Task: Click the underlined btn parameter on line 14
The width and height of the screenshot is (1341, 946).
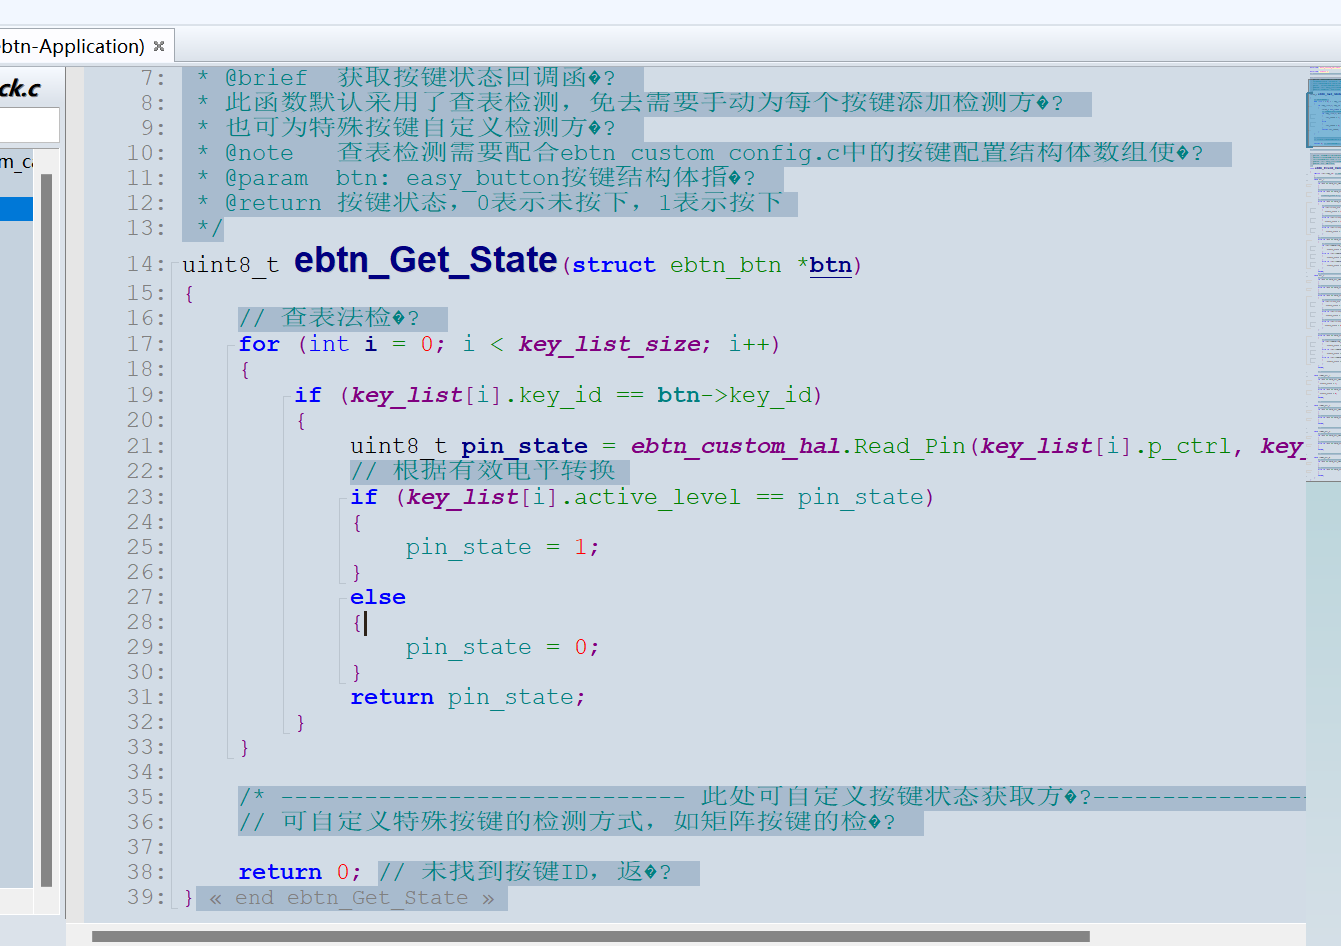Action: click(830, 265)
